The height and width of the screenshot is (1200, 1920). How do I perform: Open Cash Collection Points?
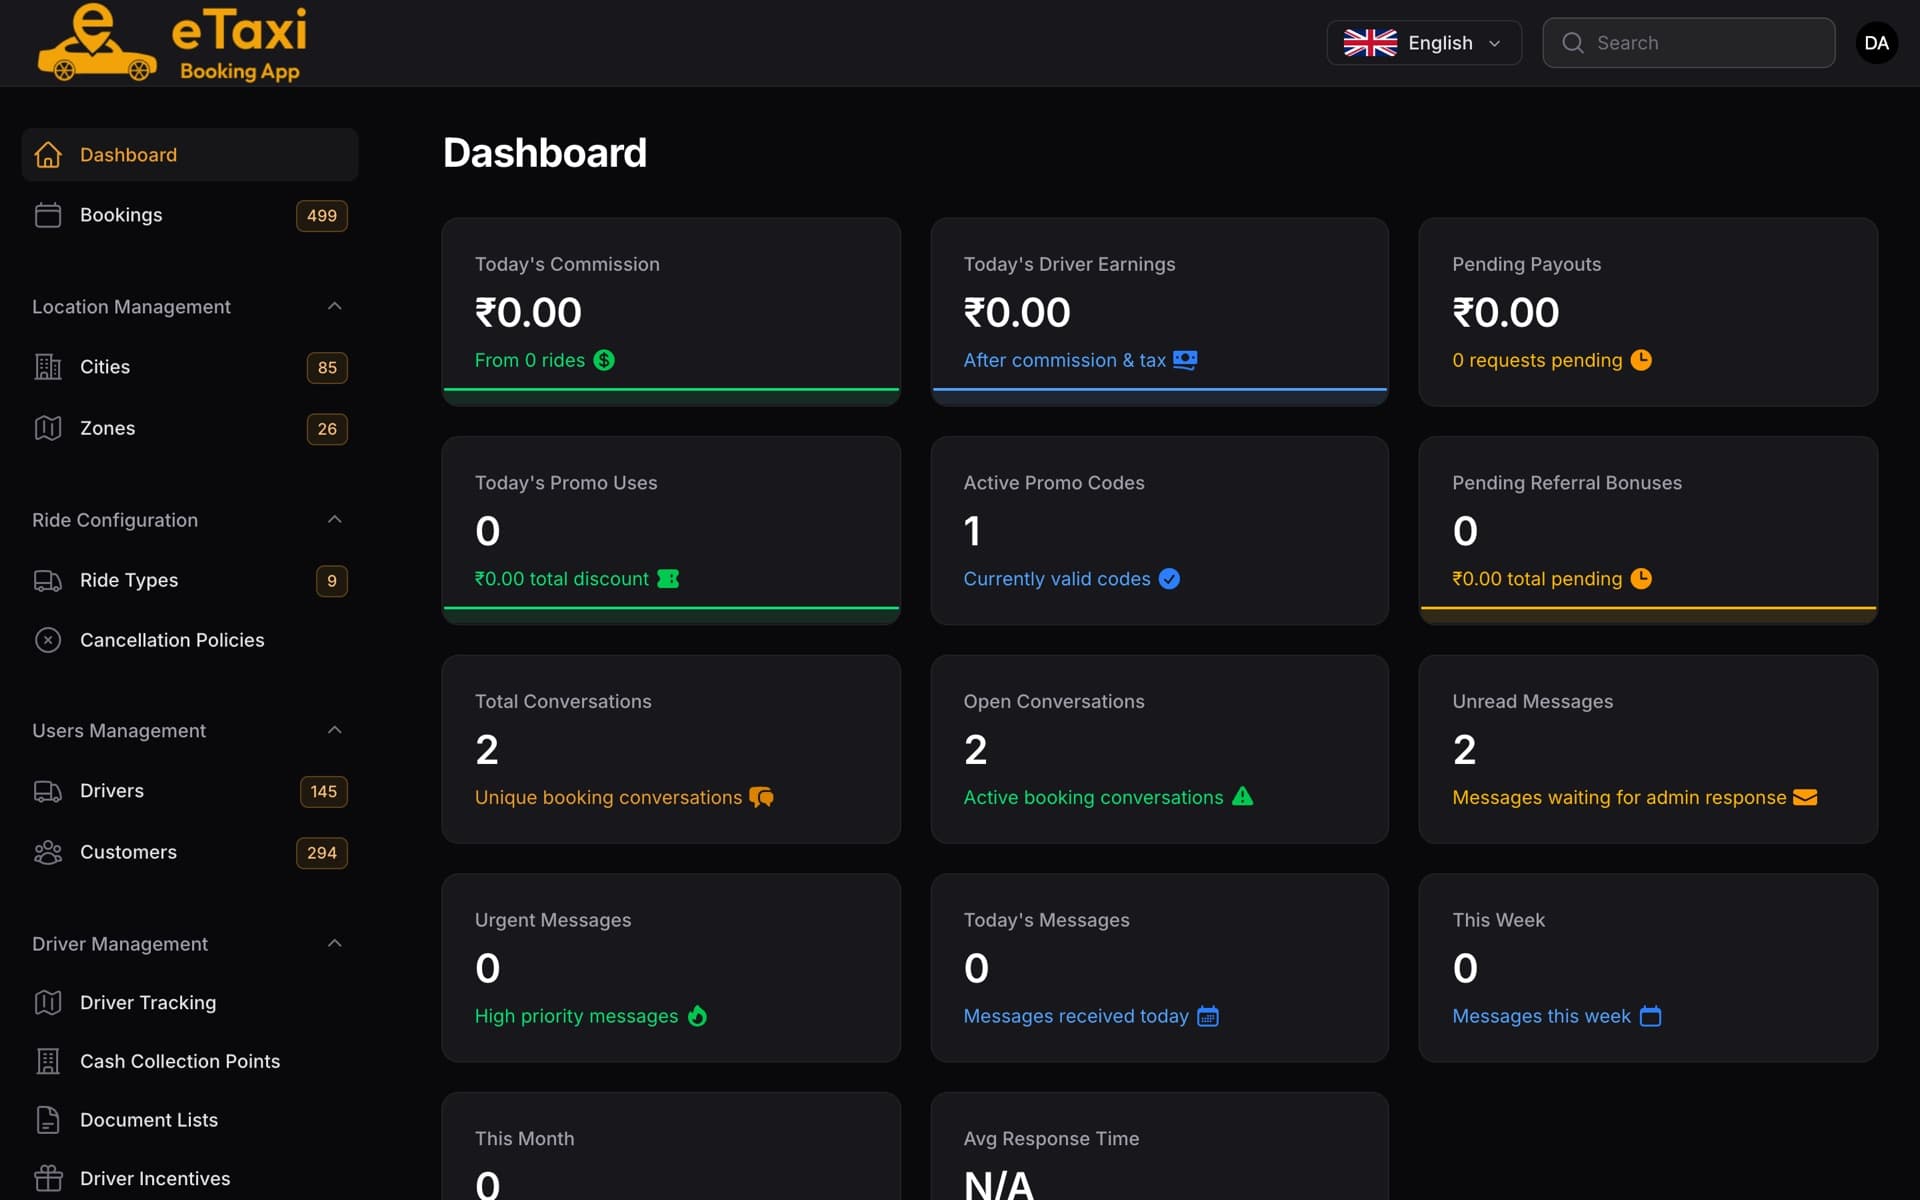click(x=190, y=1061)
